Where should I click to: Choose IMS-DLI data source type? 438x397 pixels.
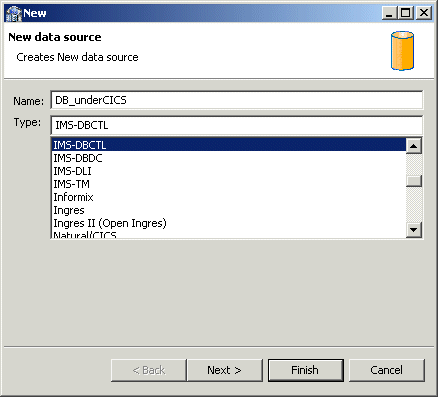click(x=229, y=171)
